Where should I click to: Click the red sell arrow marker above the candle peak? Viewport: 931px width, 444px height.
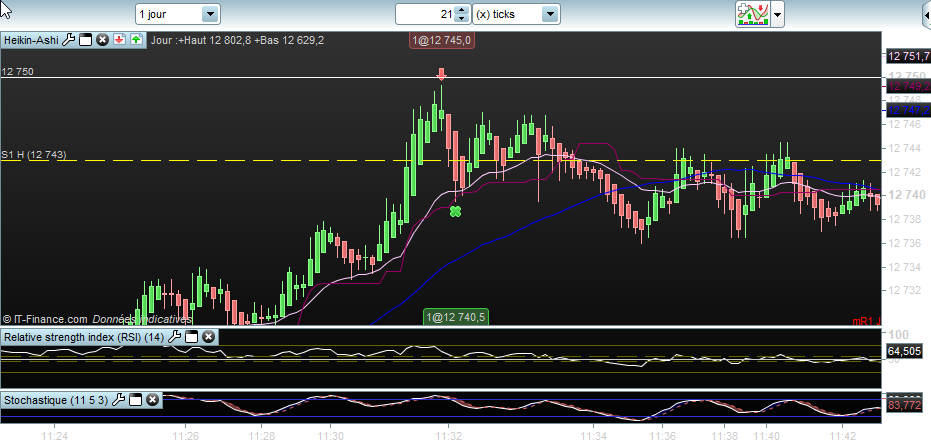point(441,74)
